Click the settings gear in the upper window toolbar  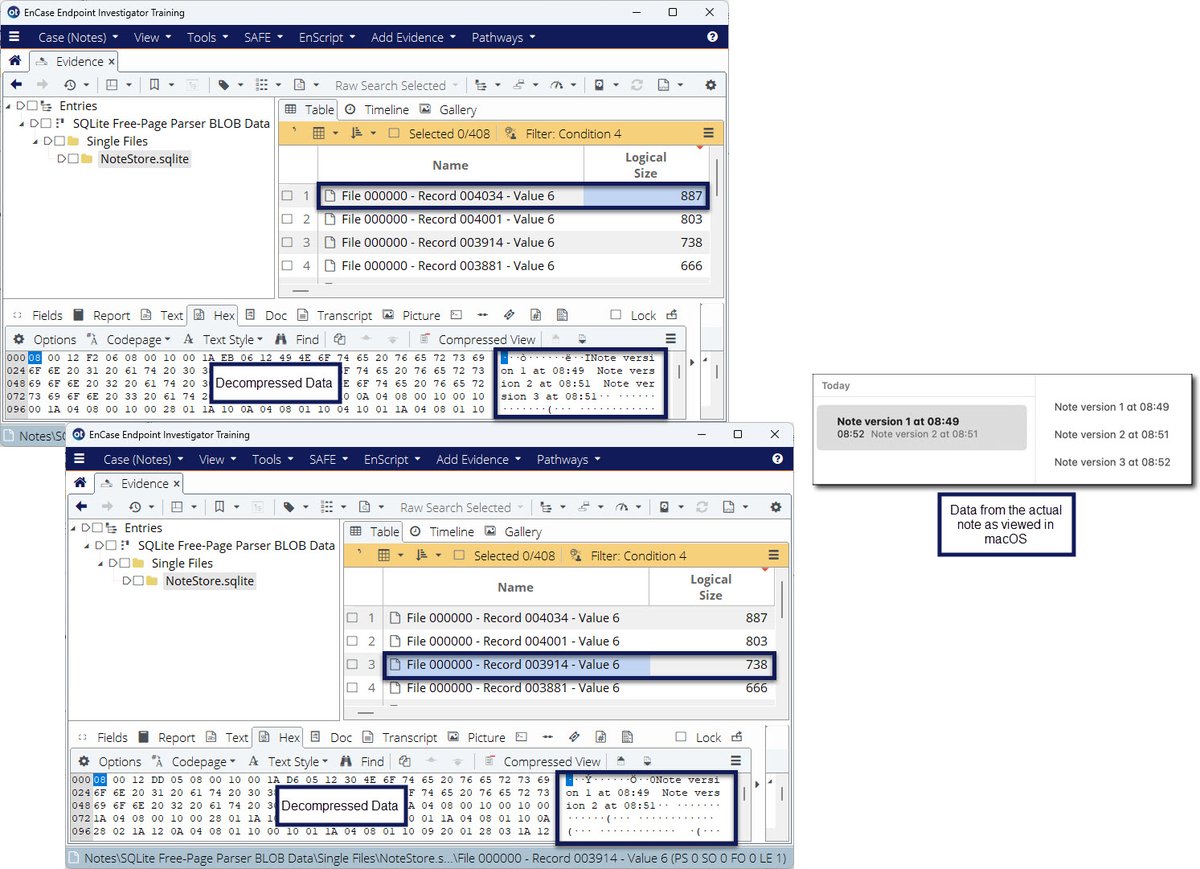[711, 86]
